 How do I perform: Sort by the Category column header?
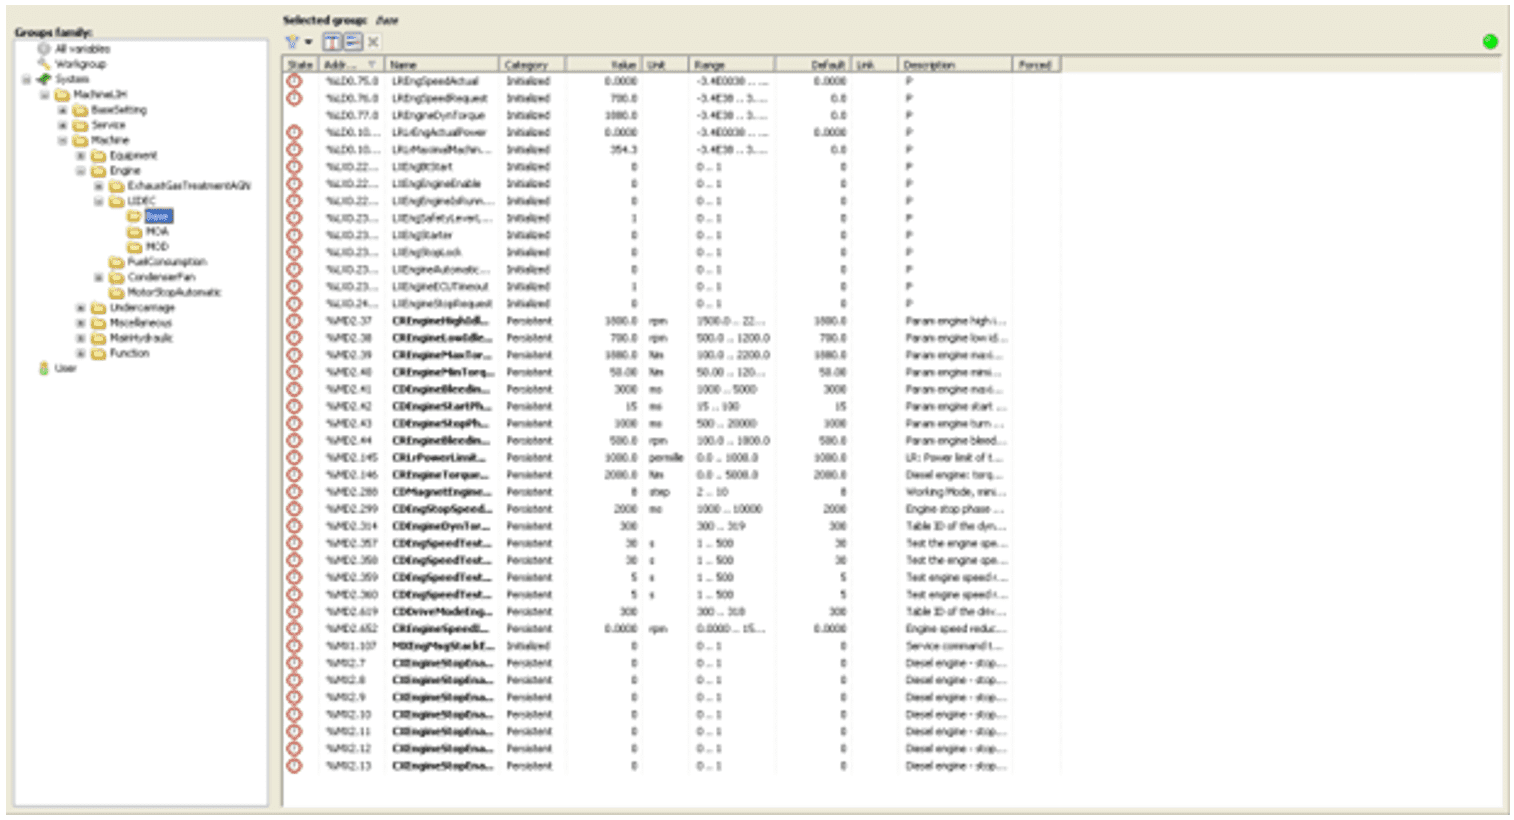click(x=531, y=64)
